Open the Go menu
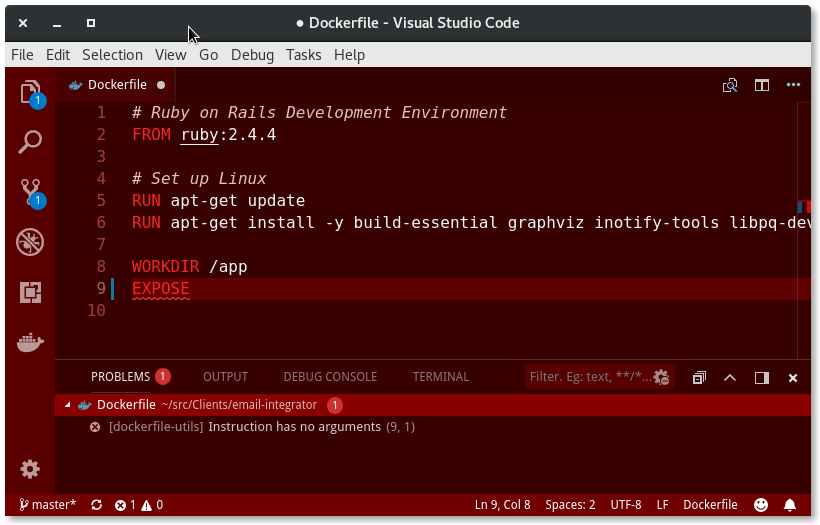The width and height of the screenshot is (820, 525). click(208, 55)
